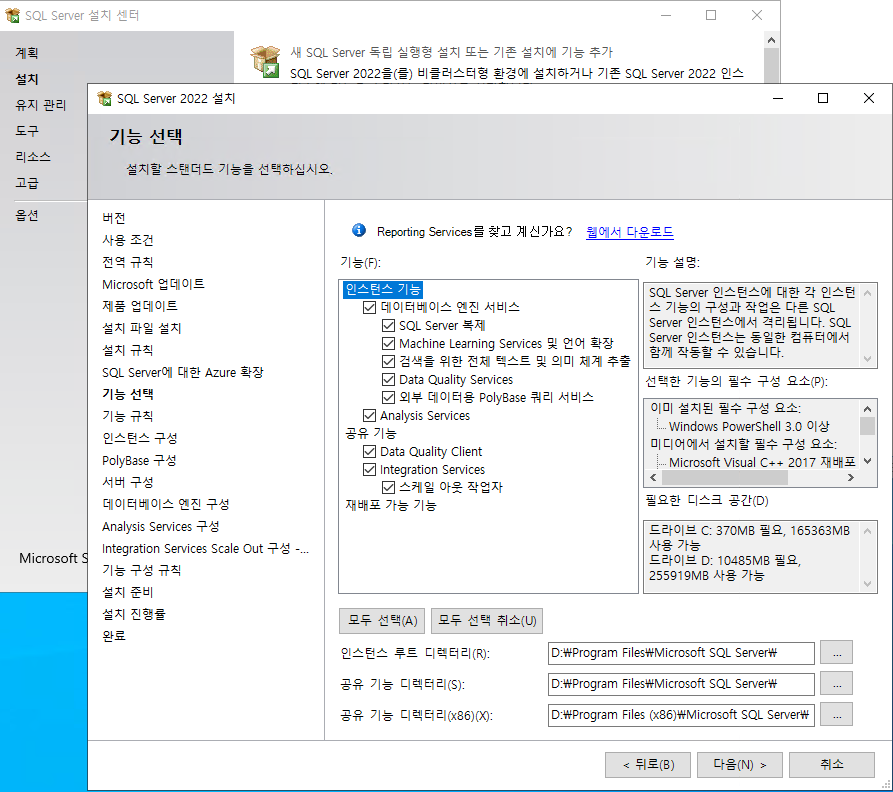This screenshot has height=792, width=893.
Task: Uncheck Analysis Services checkbox
Action: (x=369, y=416)
